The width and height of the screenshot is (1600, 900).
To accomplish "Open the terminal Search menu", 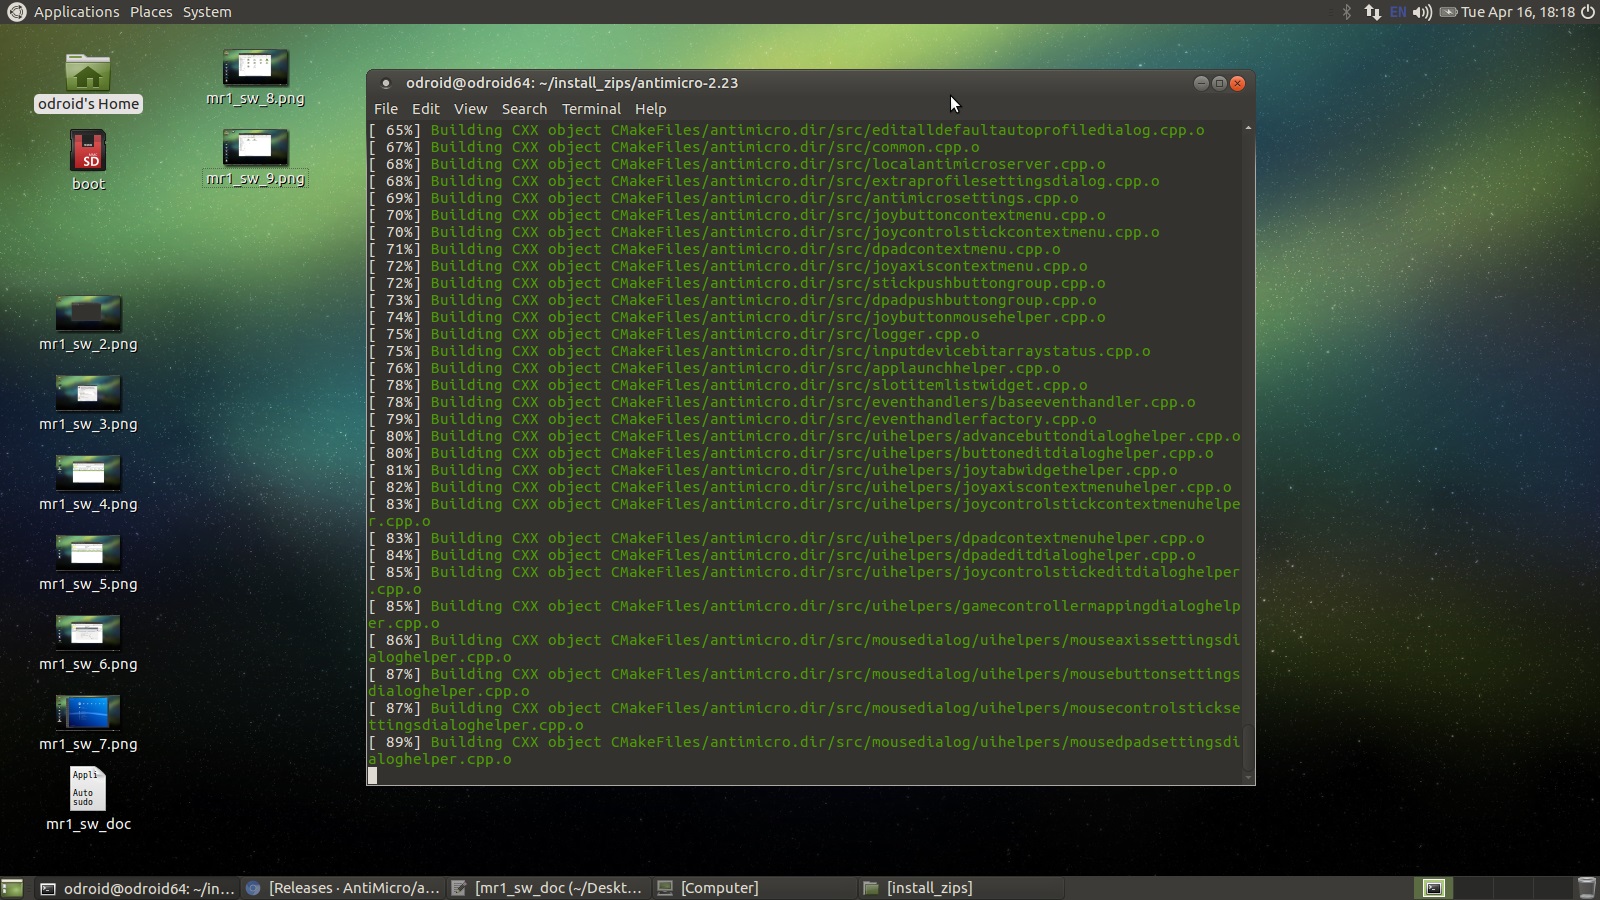I will (524, 109).
